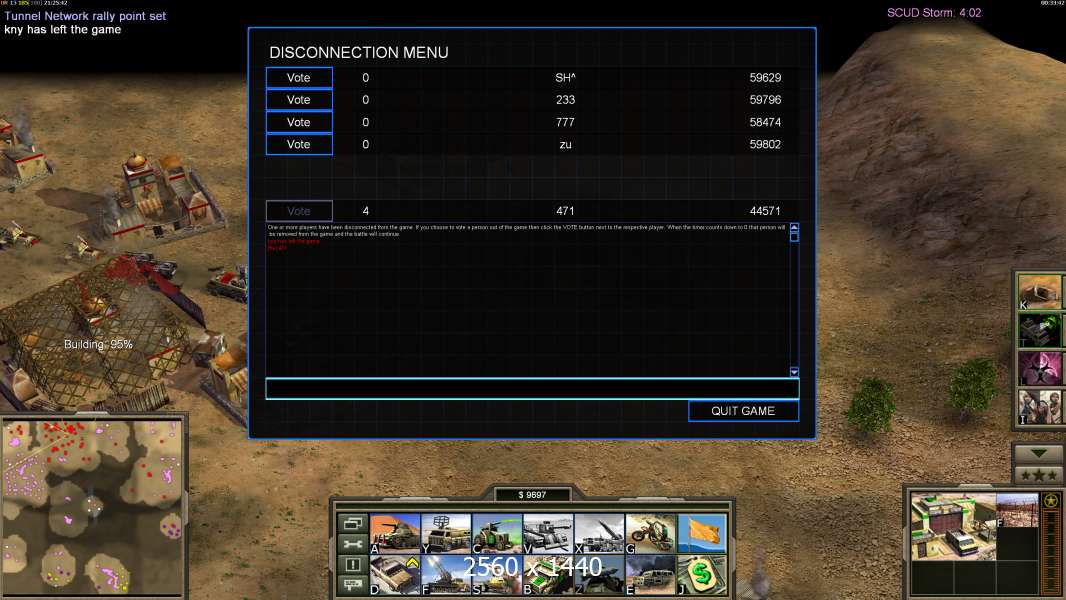Image resolution: width=1066 pixels, height=600 pixels.
Task: Select the Arms Dealer building portrait
Action: (952, 527)
